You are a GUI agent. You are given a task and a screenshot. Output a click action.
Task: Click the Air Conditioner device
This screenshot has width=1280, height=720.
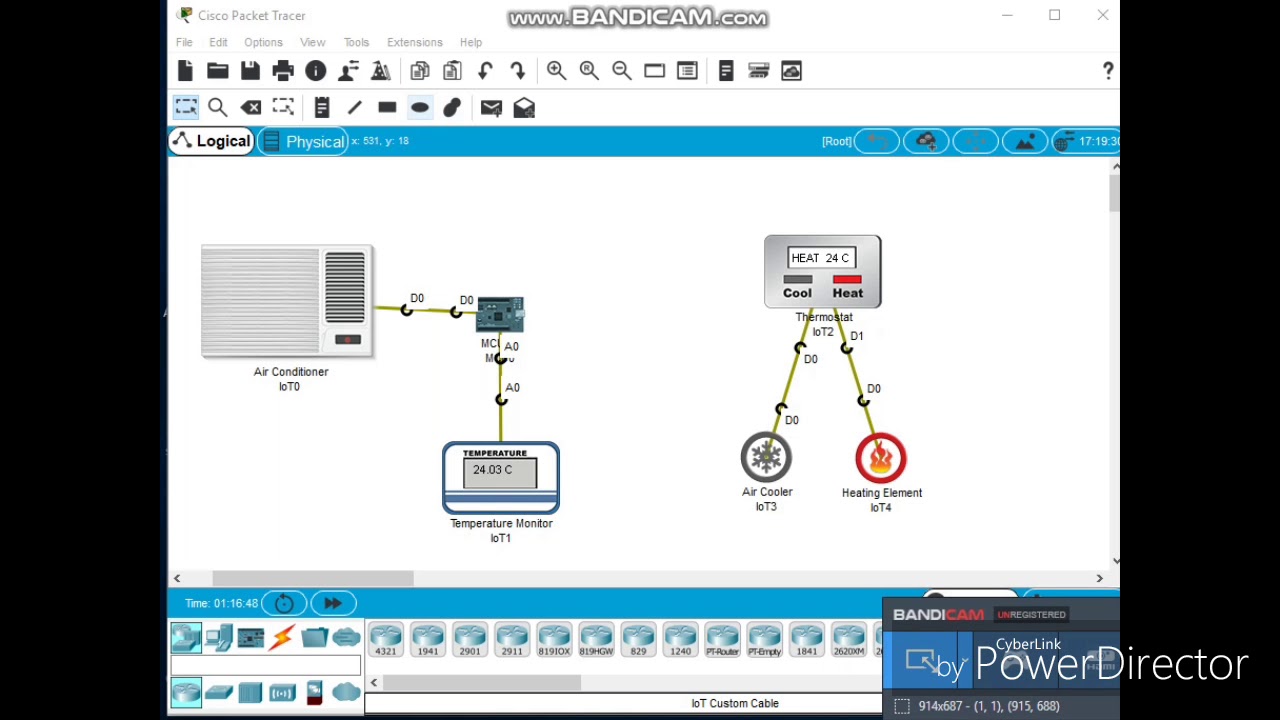point(288,301)
